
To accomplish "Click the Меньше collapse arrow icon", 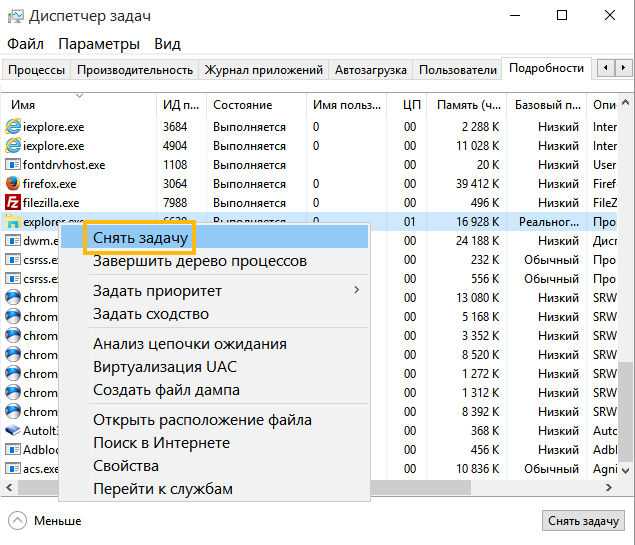I will 17,521.
